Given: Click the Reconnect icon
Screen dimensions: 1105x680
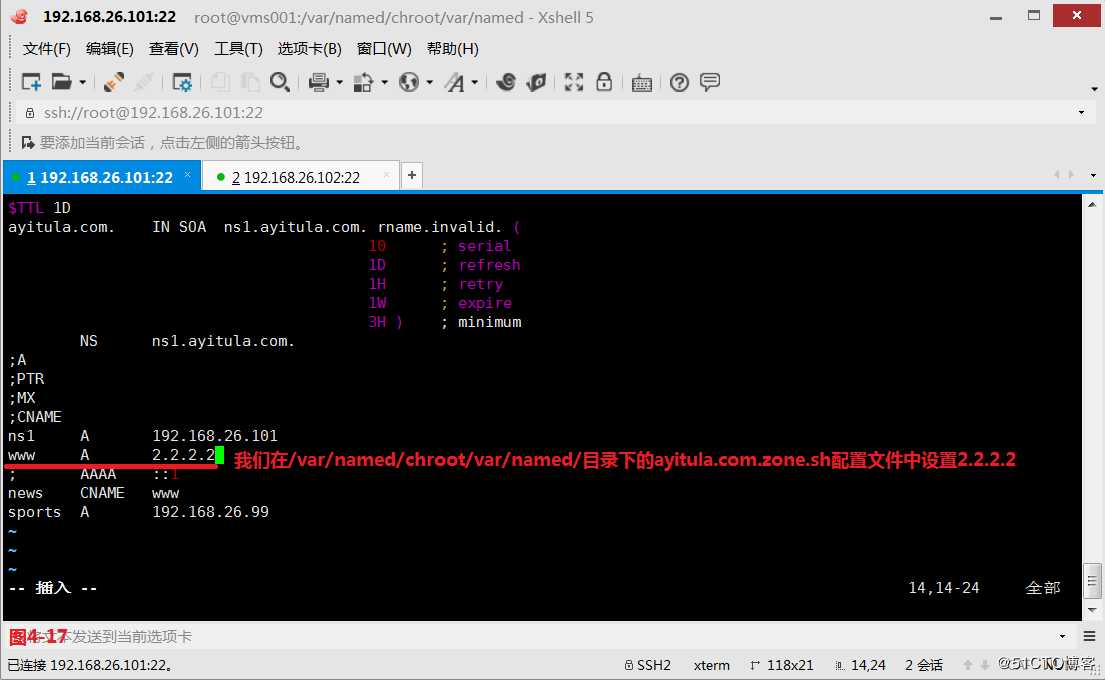Looking at the screenshot, I should click(x=113, y=82).
